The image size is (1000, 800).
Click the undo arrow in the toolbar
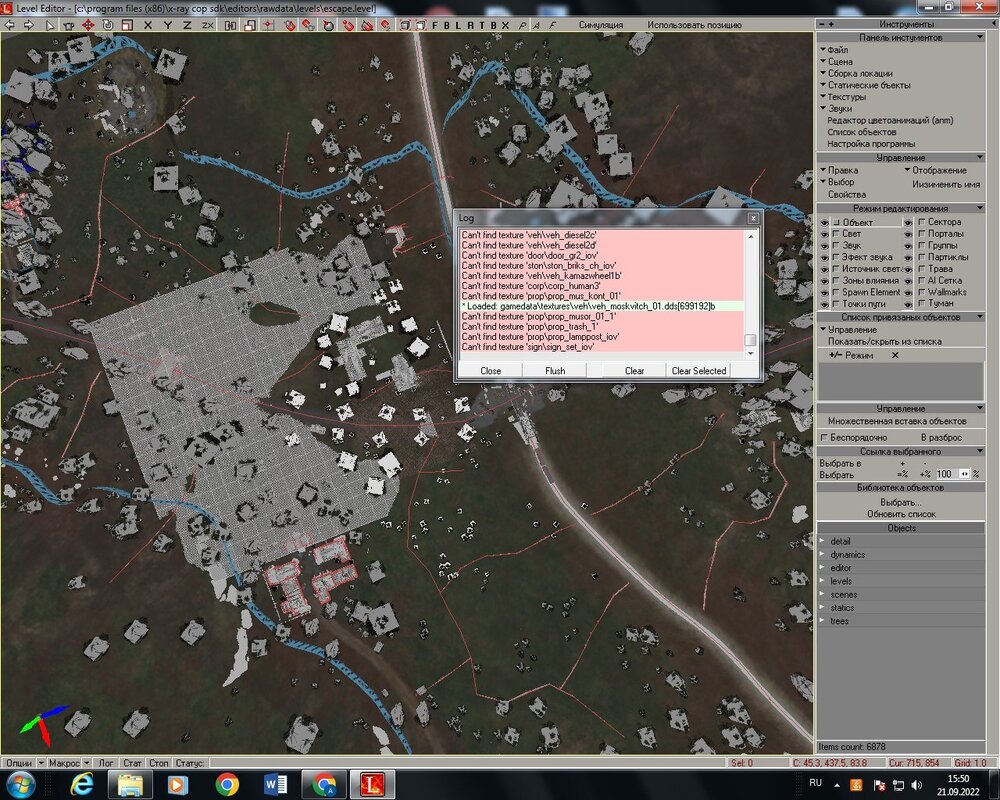tap(11, 24)
